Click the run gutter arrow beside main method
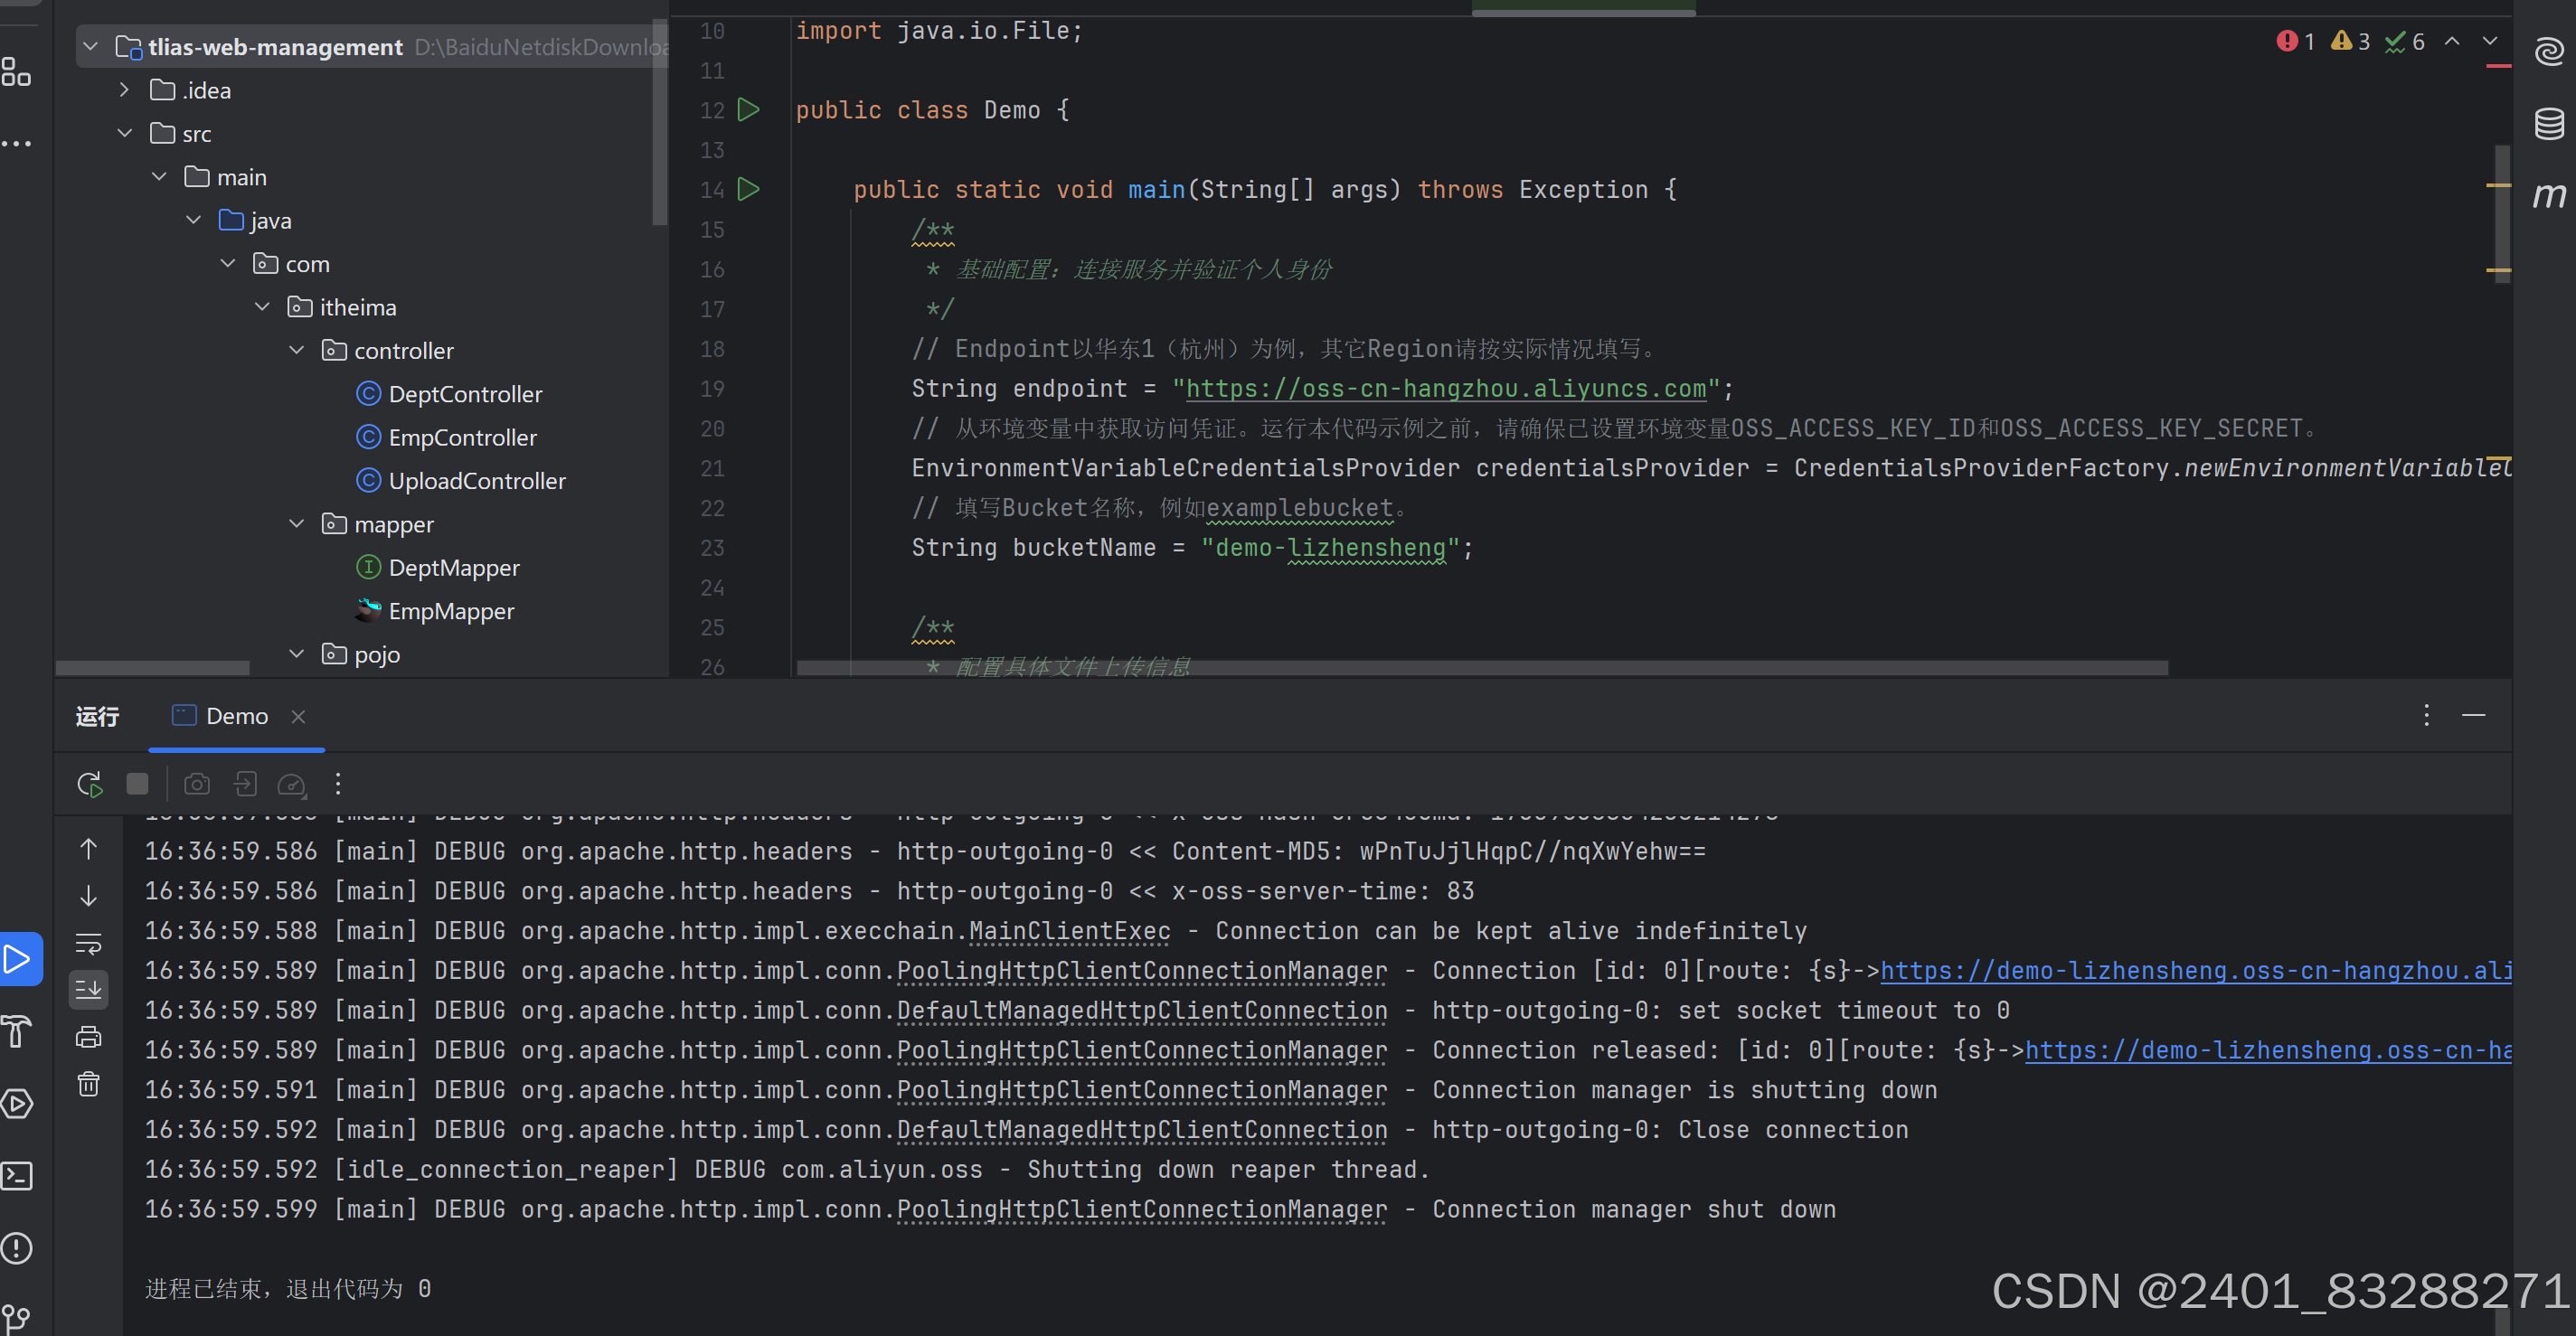 click(748, 189)
